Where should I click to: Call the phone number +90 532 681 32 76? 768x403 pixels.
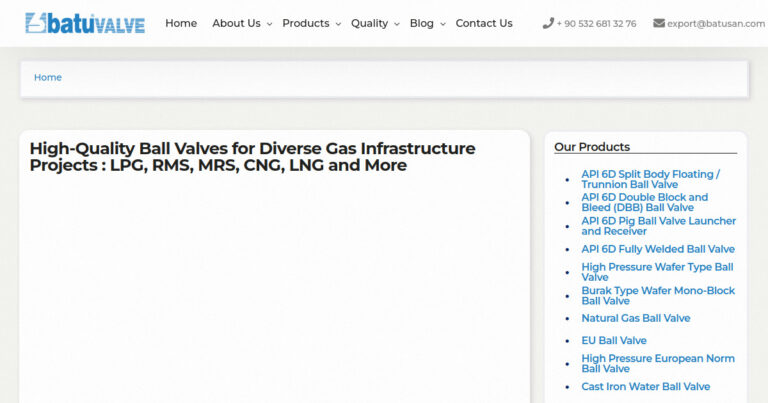point(596,24)
